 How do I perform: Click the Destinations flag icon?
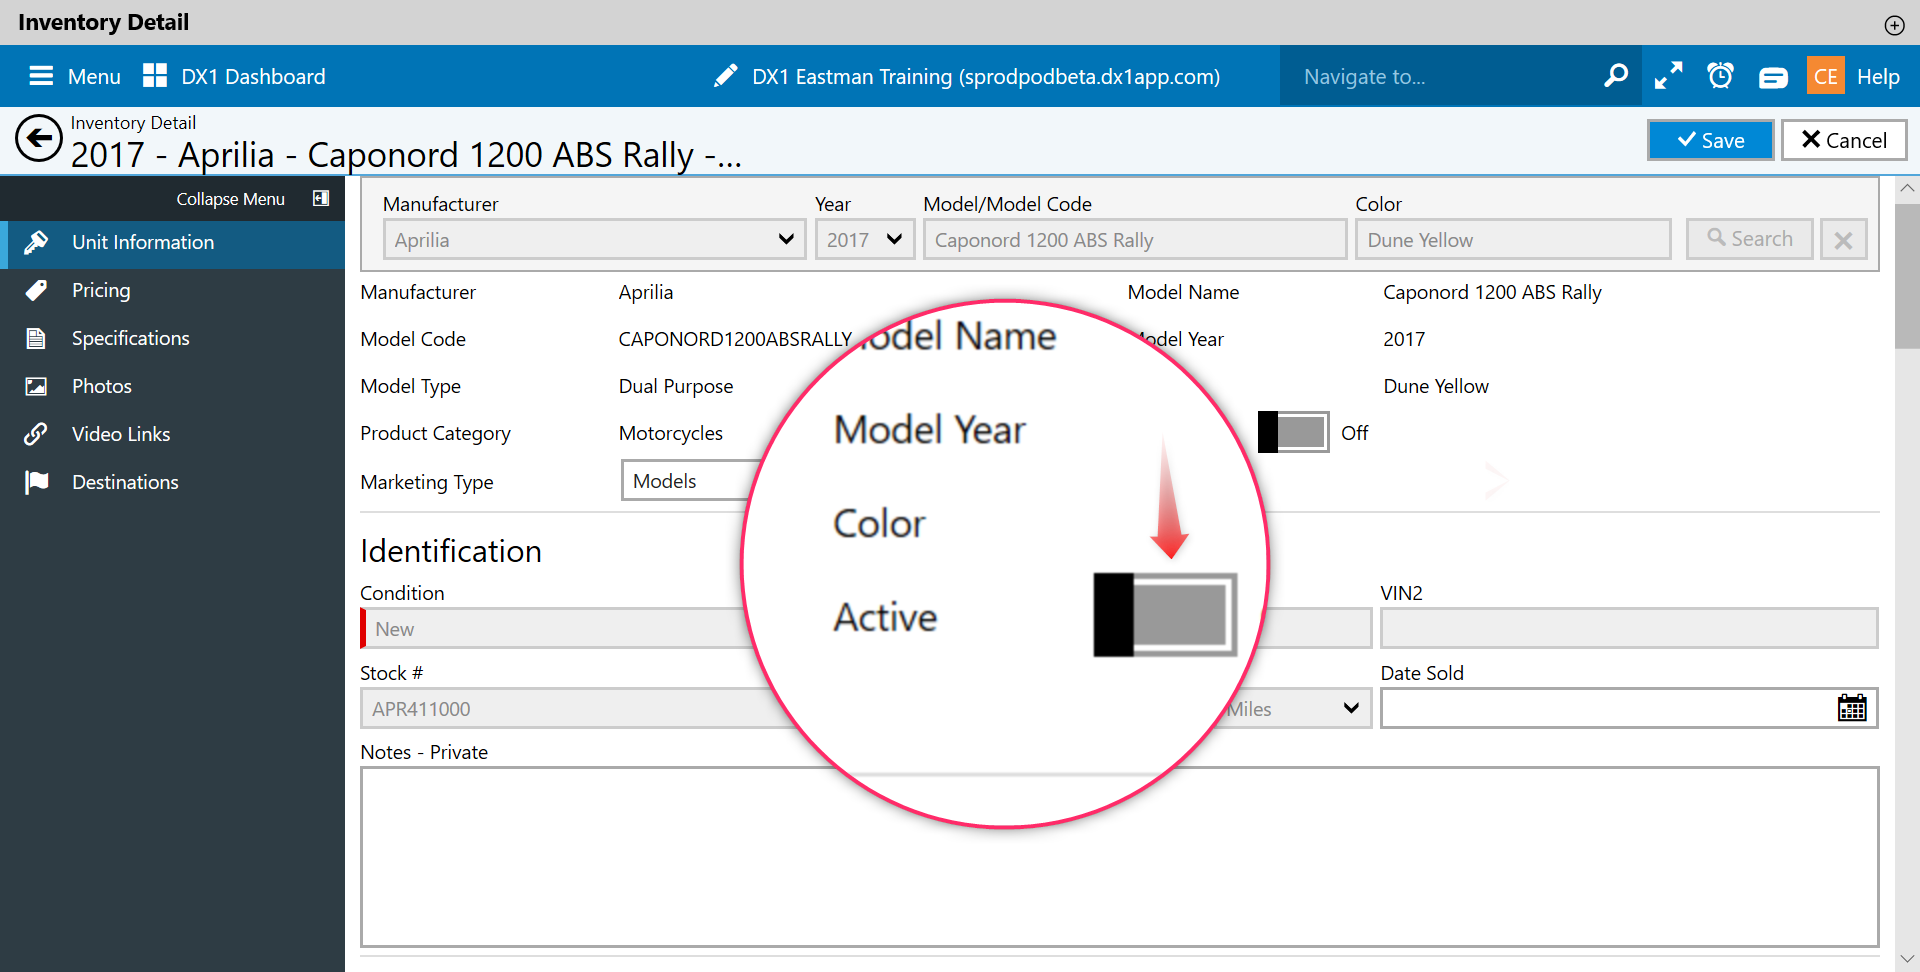click(37, 482)
